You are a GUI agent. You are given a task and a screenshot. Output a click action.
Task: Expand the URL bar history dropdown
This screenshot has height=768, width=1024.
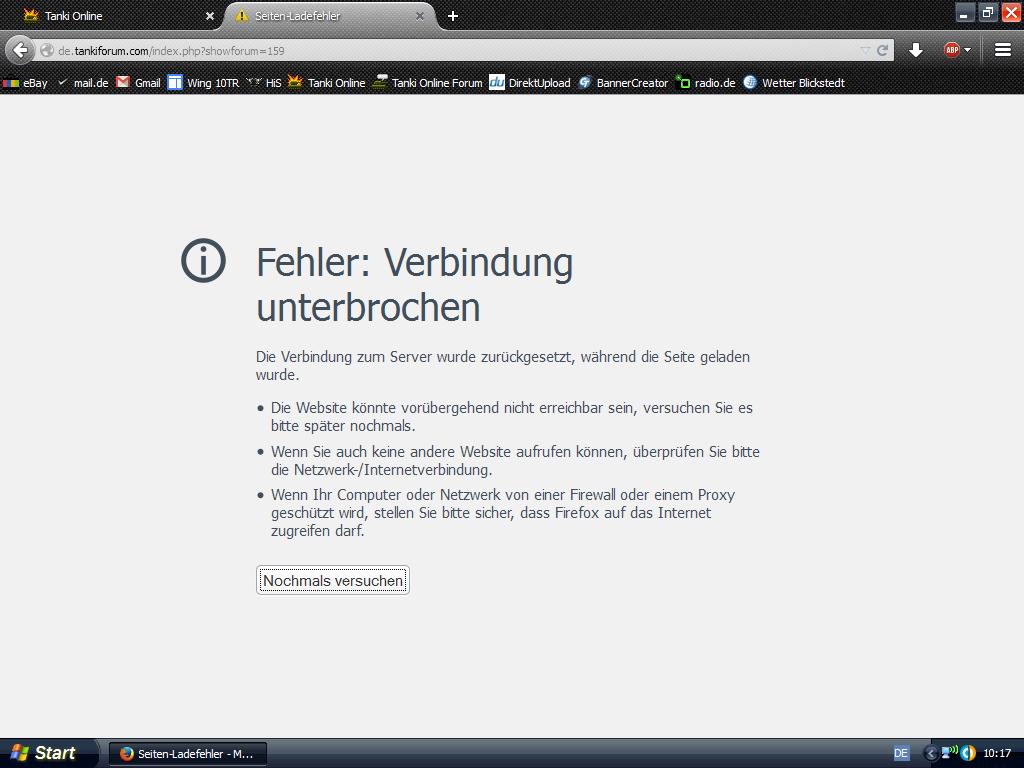[865, 50]
